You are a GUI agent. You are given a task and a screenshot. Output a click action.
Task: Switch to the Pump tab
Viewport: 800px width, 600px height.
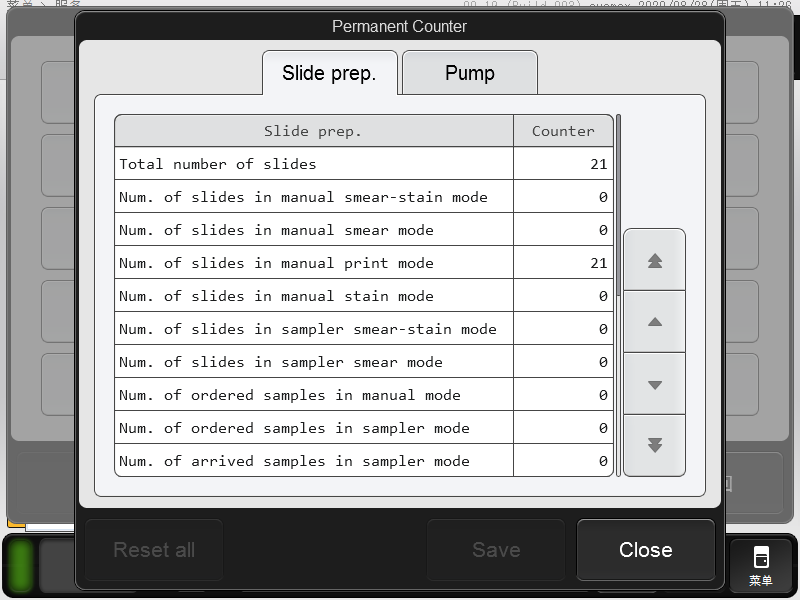(x=469, y=73)
